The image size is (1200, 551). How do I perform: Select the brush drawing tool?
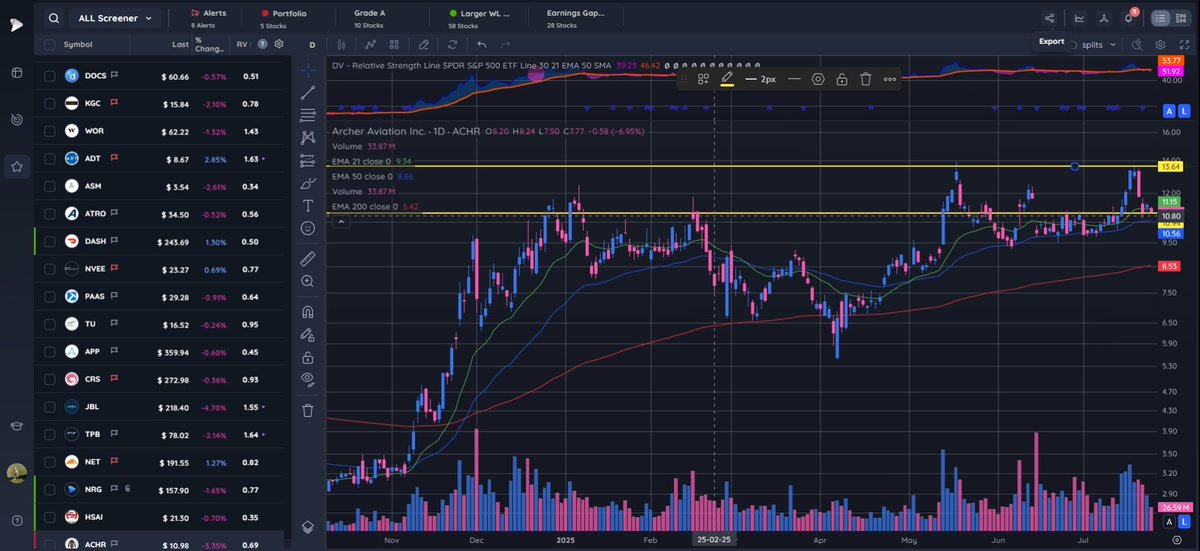coord(308,183)
